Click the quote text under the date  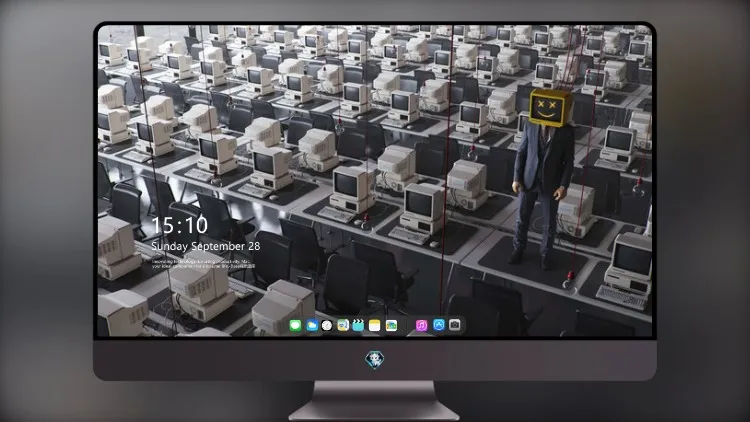pos(203,264)
